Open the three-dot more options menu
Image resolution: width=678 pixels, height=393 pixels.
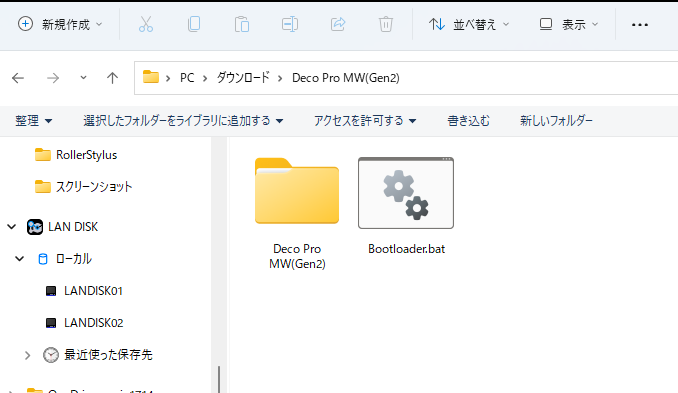click(x=640, y=25)
